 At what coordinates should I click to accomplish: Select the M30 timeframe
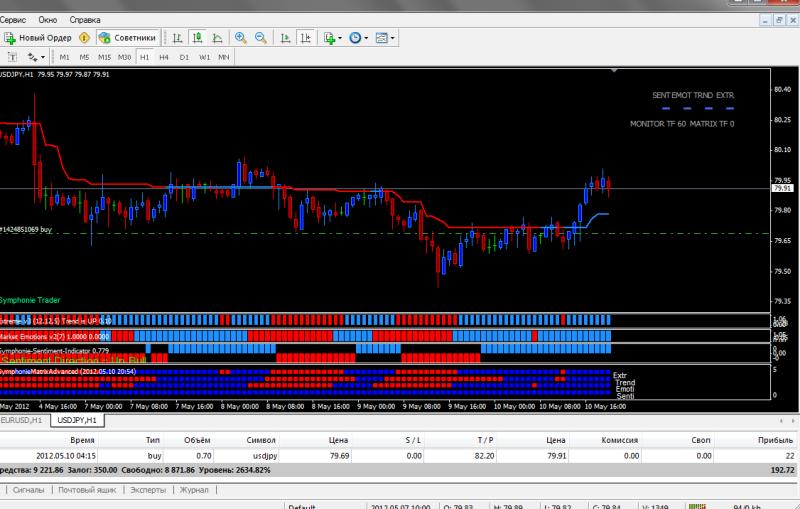[124, 57]
